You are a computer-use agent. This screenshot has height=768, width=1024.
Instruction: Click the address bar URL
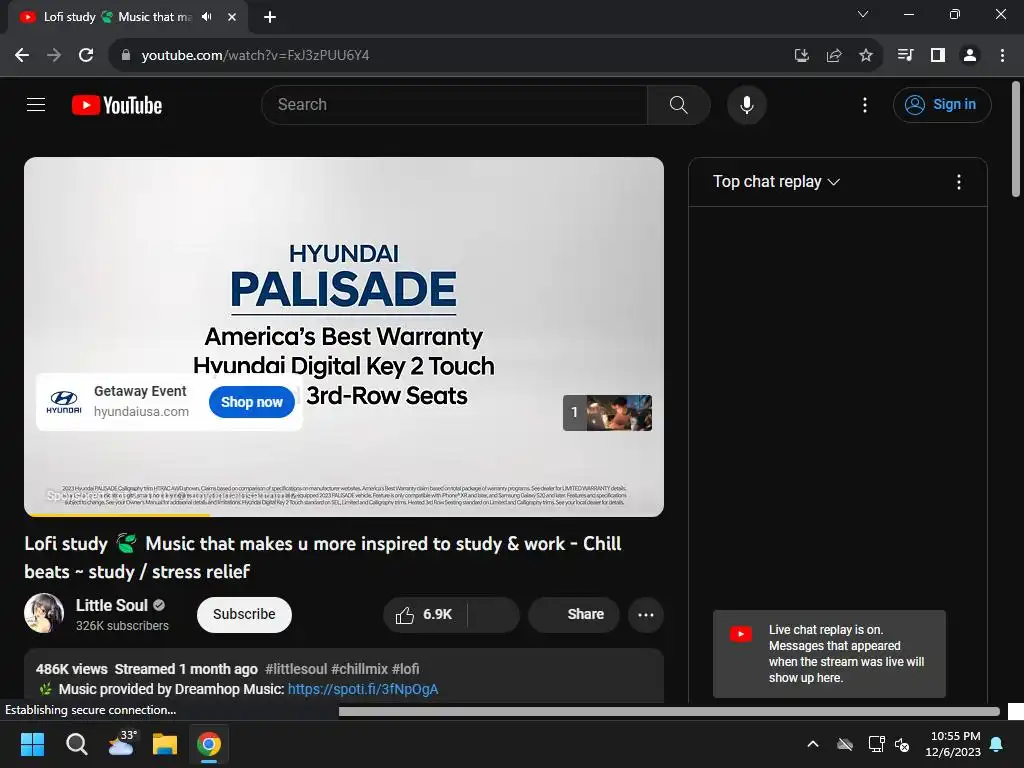(x=255, y=55)
